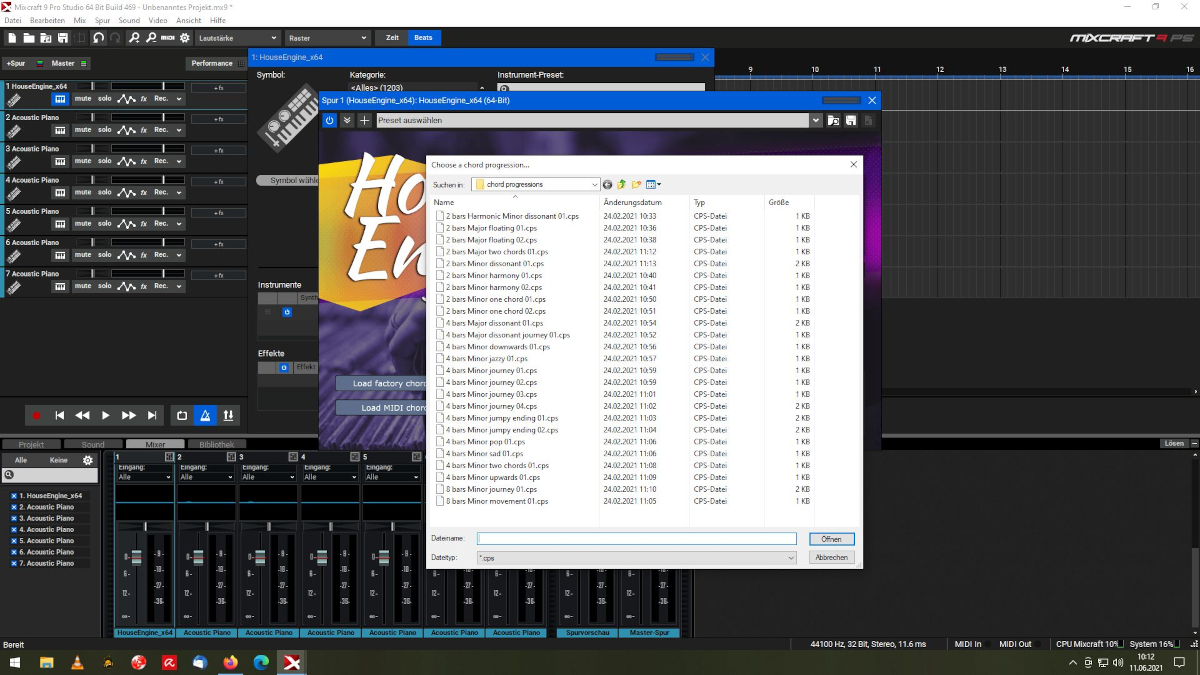
Task: Solo track 2 Acoustic Piano
Action: 105,130
